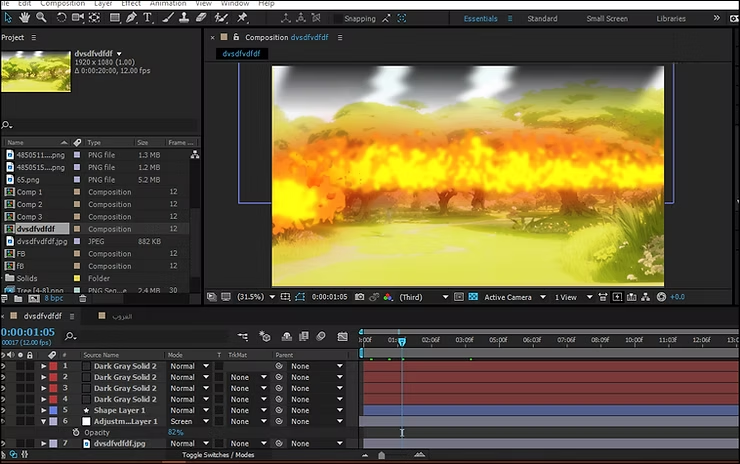Select the Brush tool
The width and height of the screenshot is (740, 464).
coord(168,18)
